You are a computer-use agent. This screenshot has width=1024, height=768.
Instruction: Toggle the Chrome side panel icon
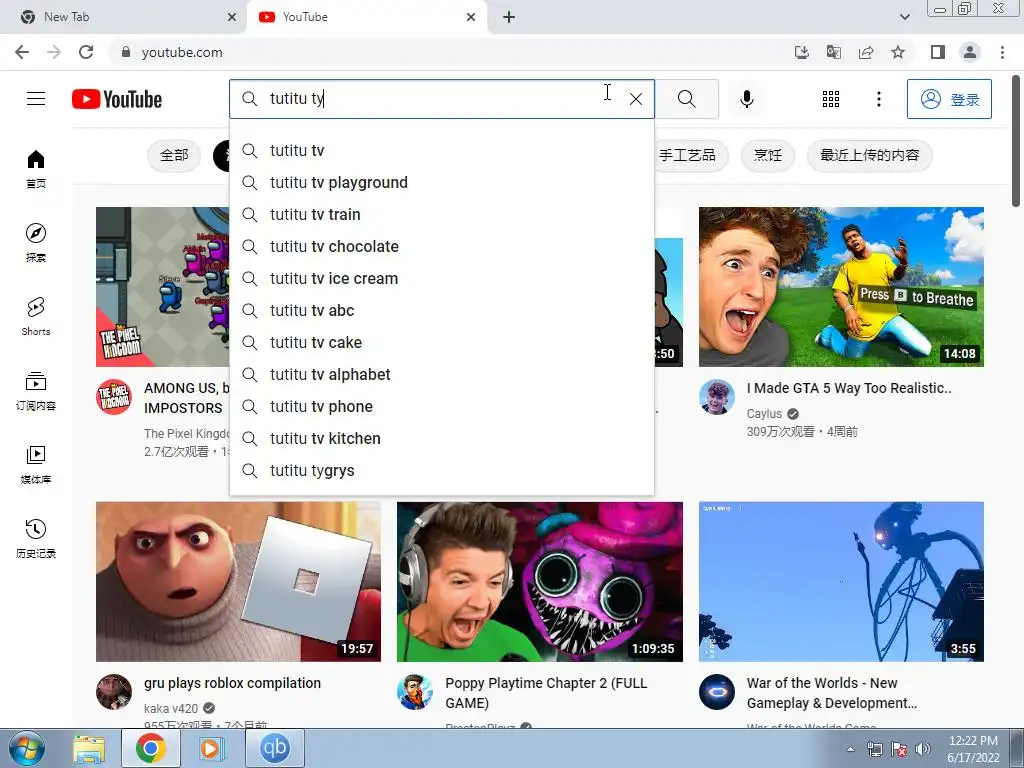click(938, 52)
